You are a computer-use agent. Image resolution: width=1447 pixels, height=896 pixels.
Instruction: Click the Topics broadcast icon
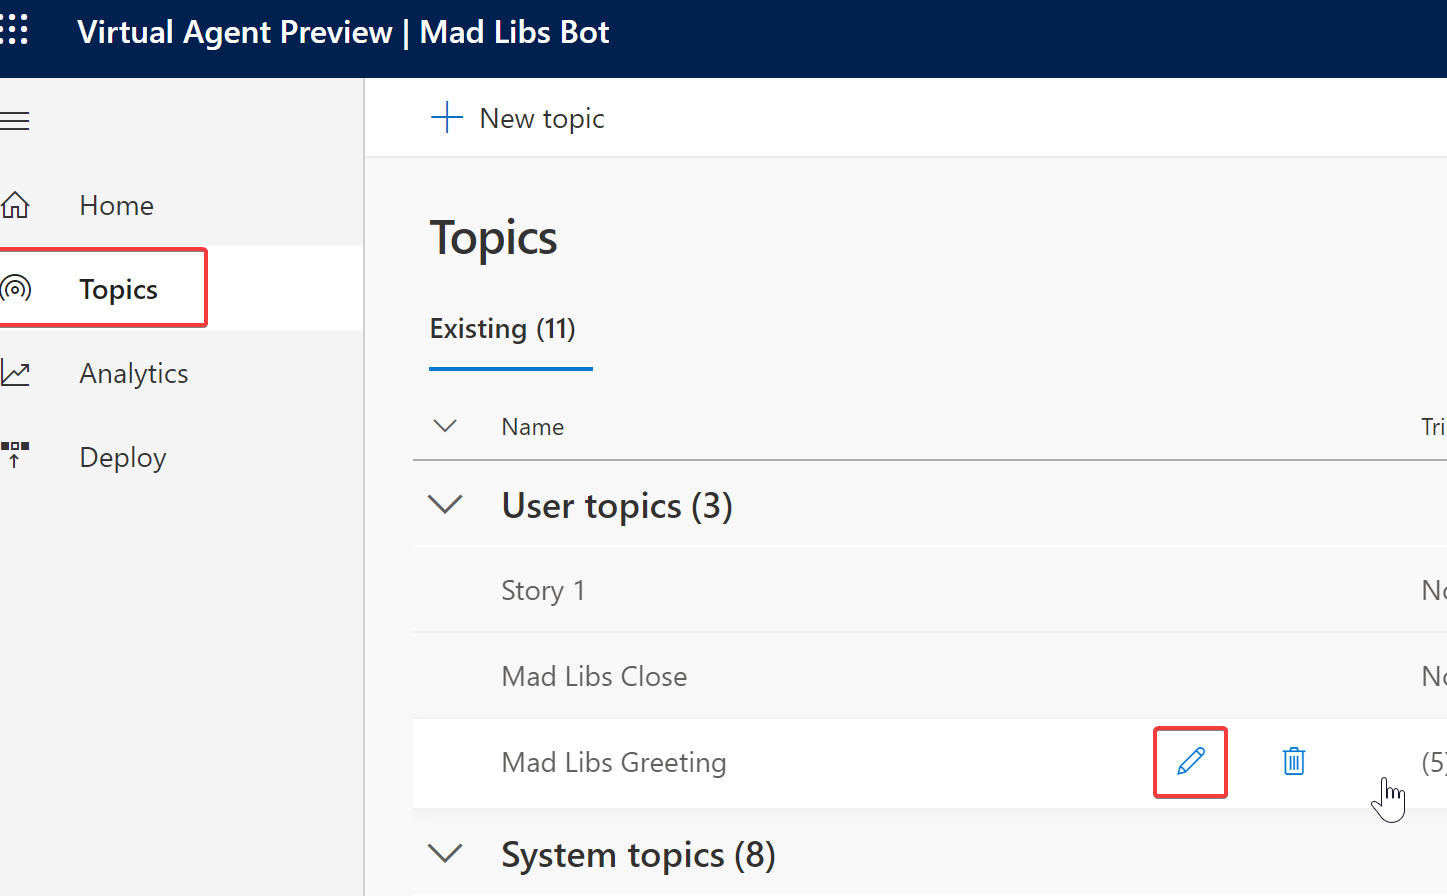[15, 289]
